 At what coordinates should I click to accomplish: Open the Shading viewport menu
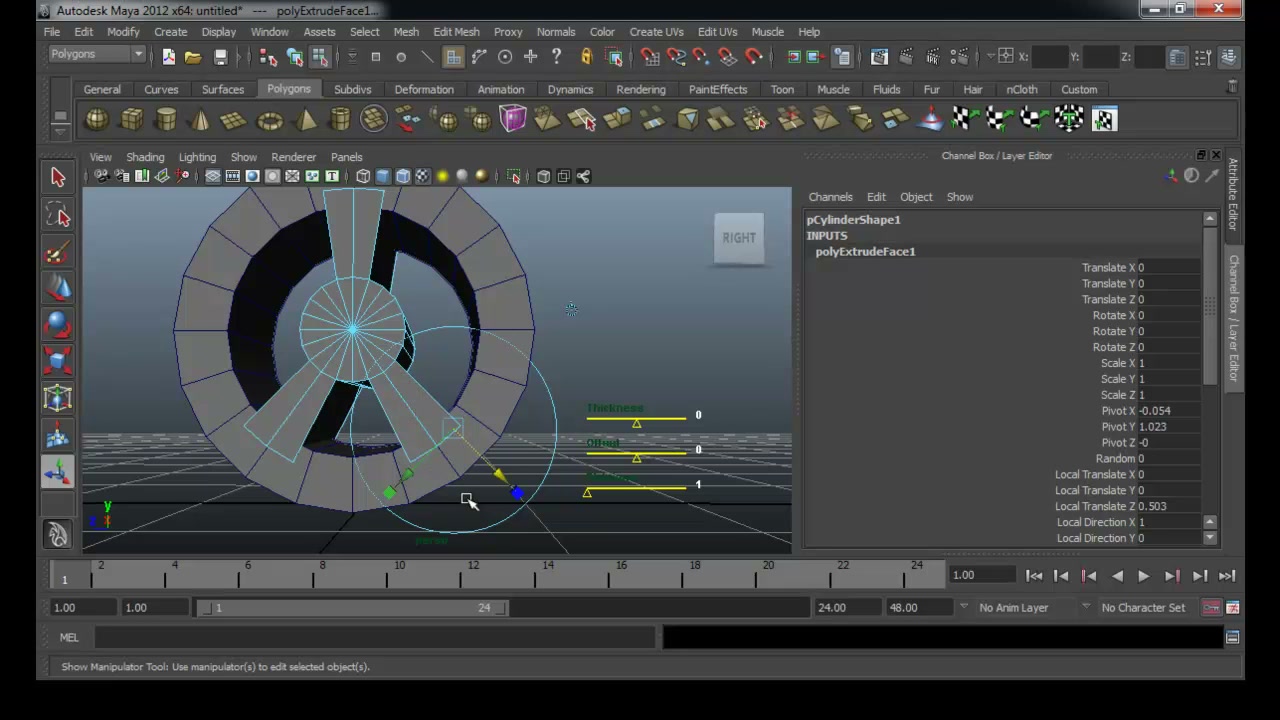pos(145,157)
